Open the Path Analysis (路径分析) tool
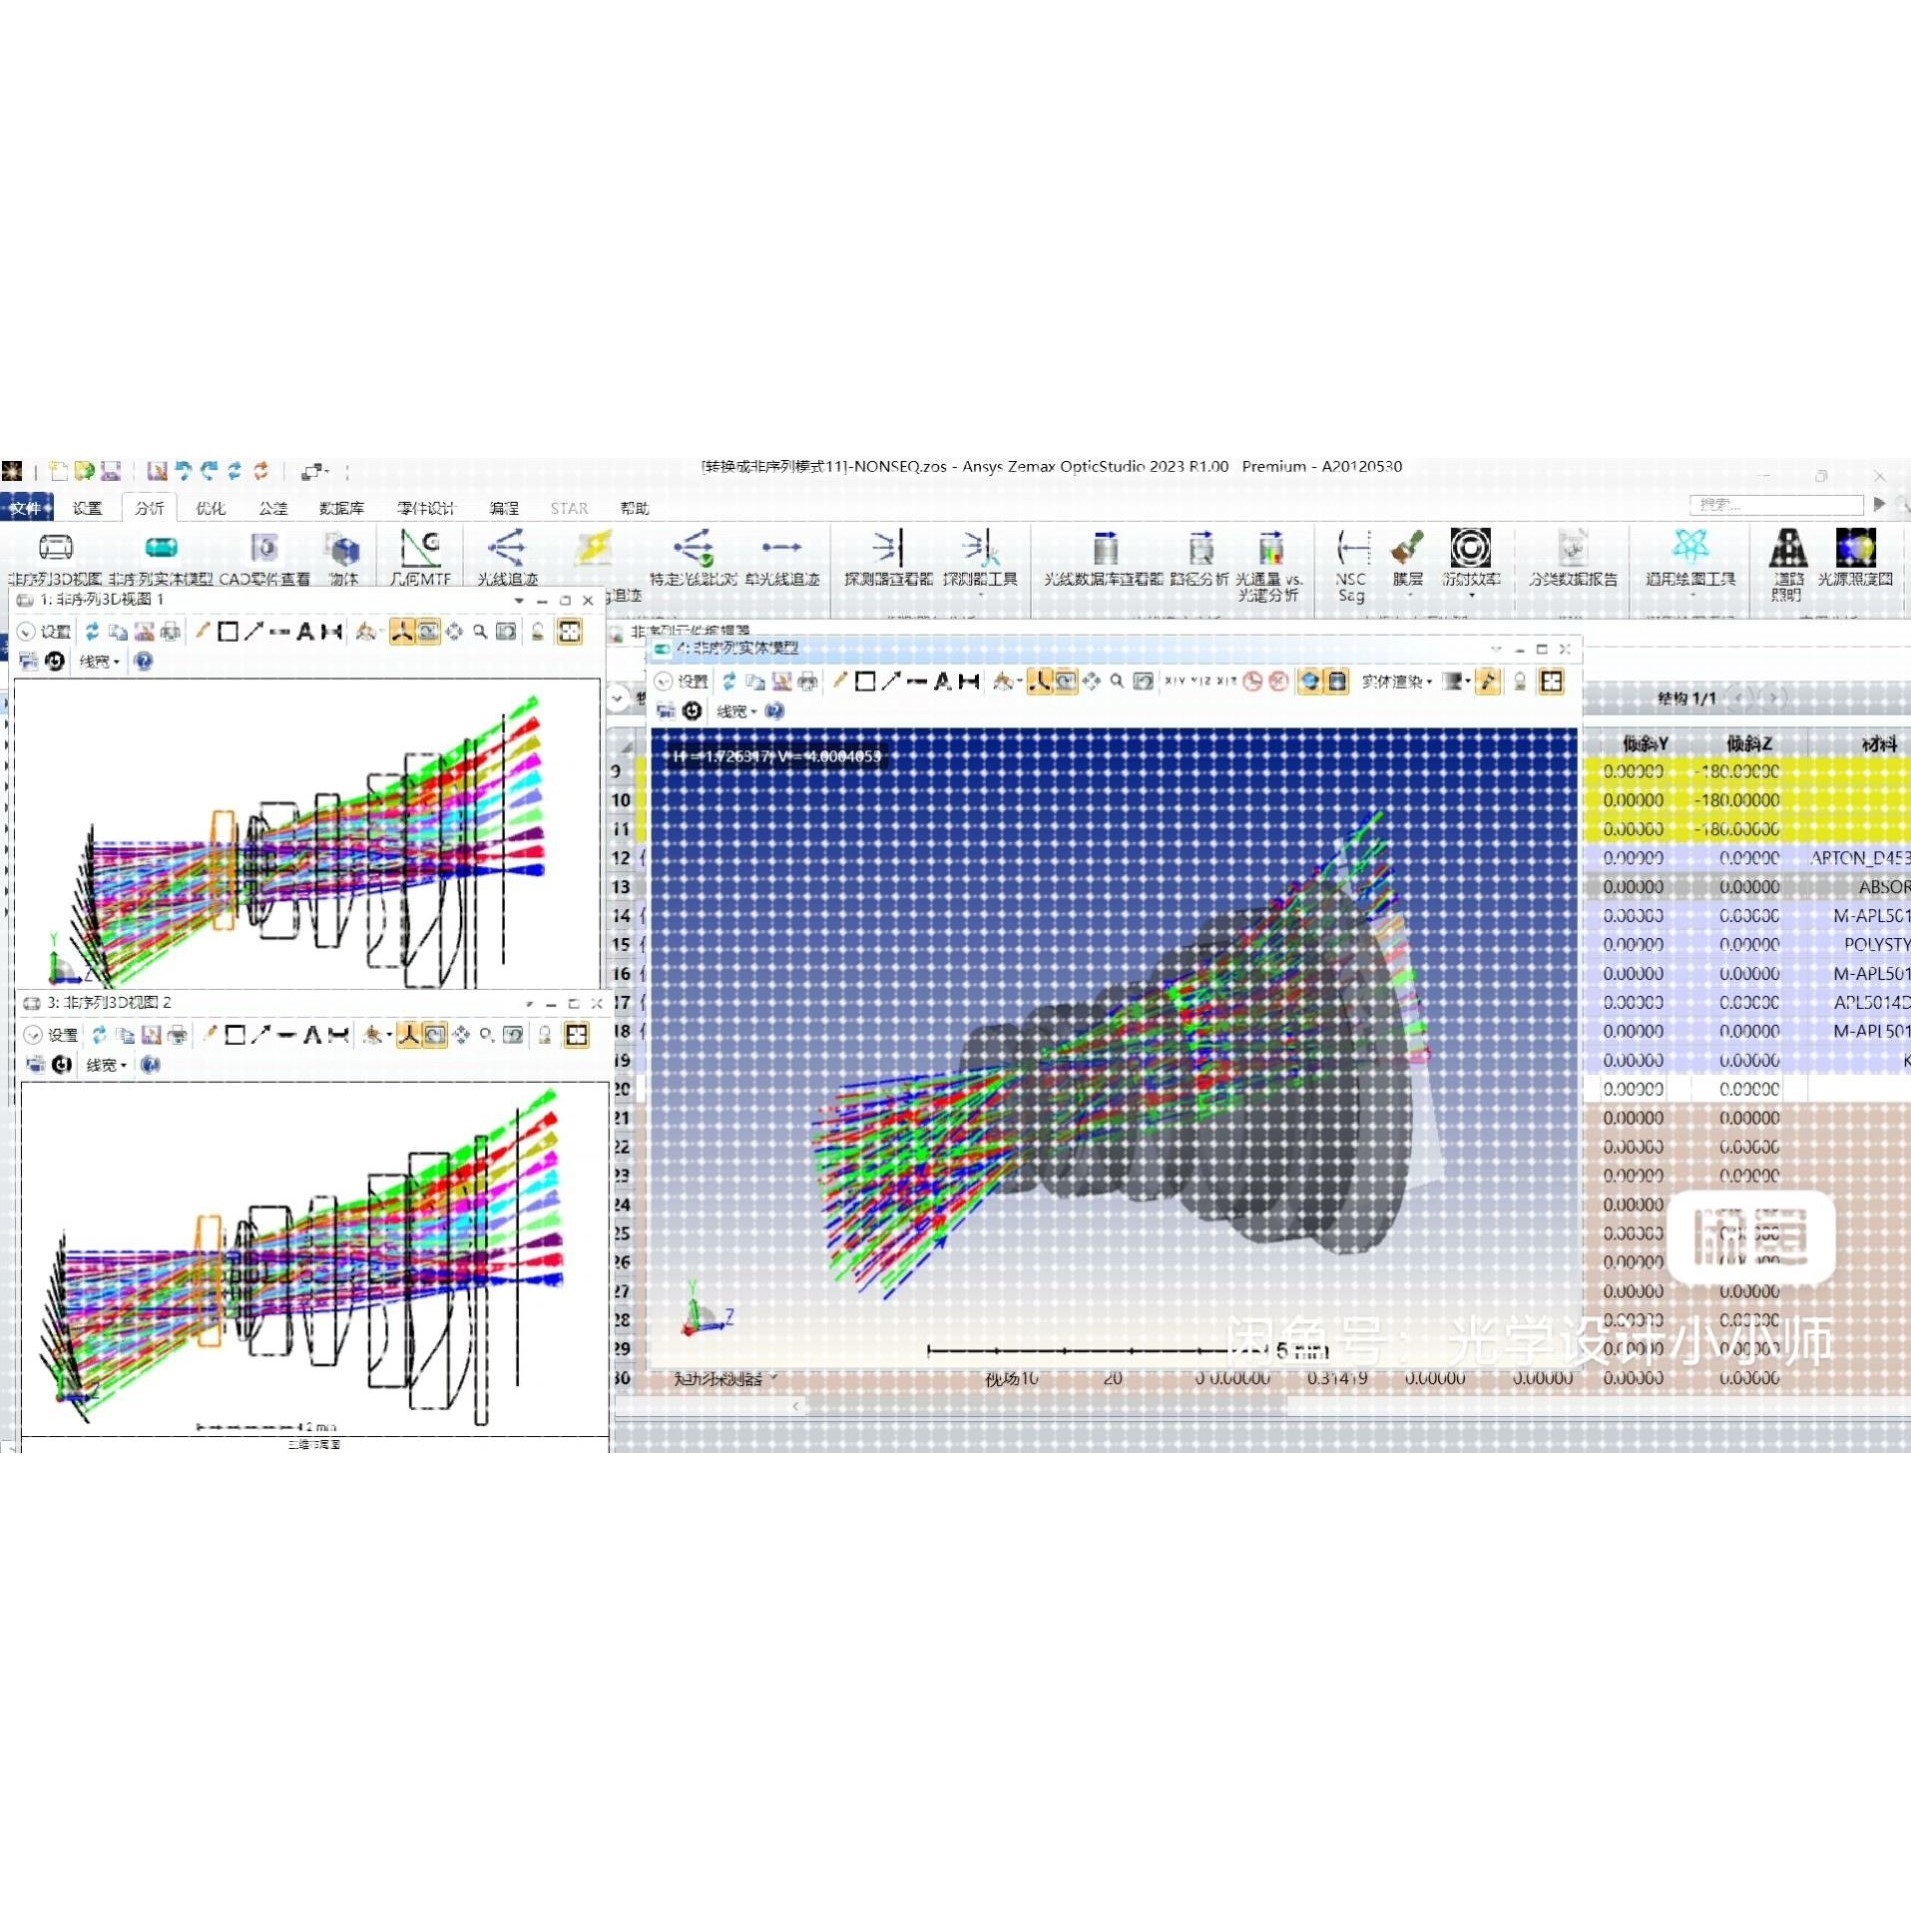1911x1911 pixels. [x=1200, y=558]
